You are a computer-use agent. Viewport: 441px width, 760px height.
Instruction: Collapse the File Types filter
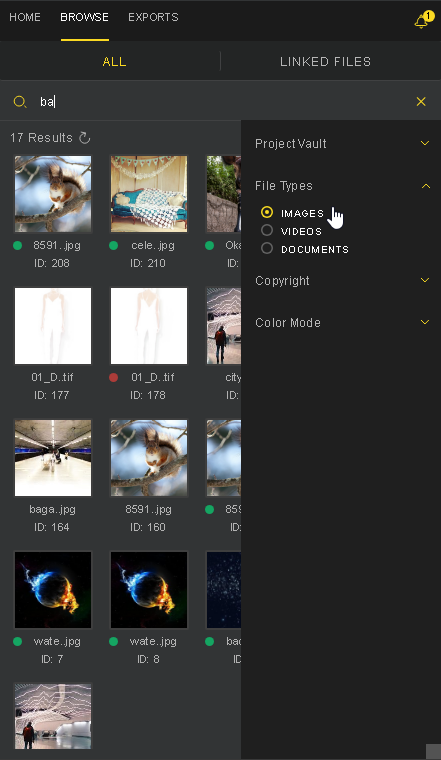tap(425, 186)
